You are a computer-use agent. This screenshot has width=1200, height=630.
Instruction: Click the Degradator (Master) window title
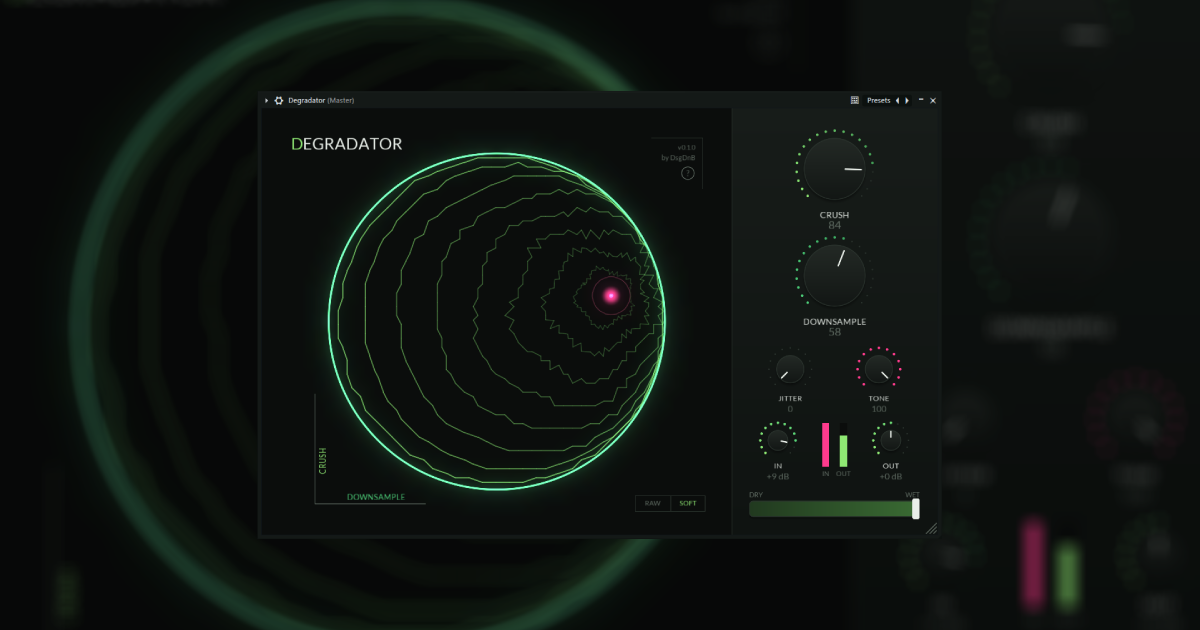[321, 100]
